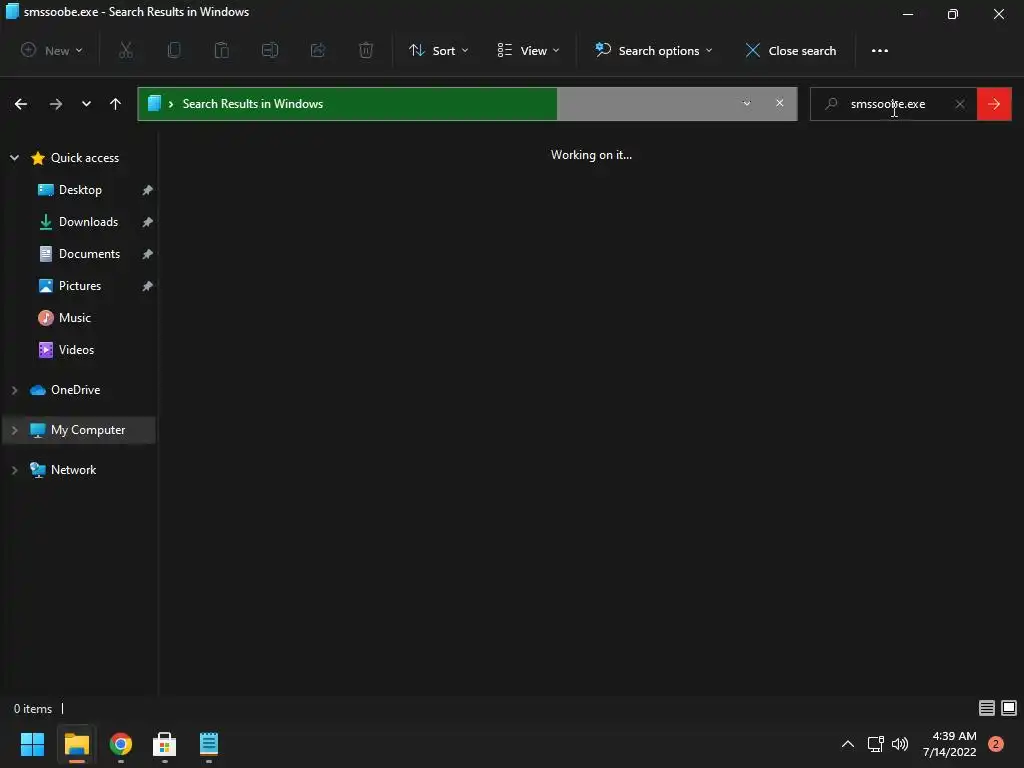Switch to large thumbnails view
The width and height of the screenshot is (1024, 768).
pyautogui.click(x=1009, y=708)
